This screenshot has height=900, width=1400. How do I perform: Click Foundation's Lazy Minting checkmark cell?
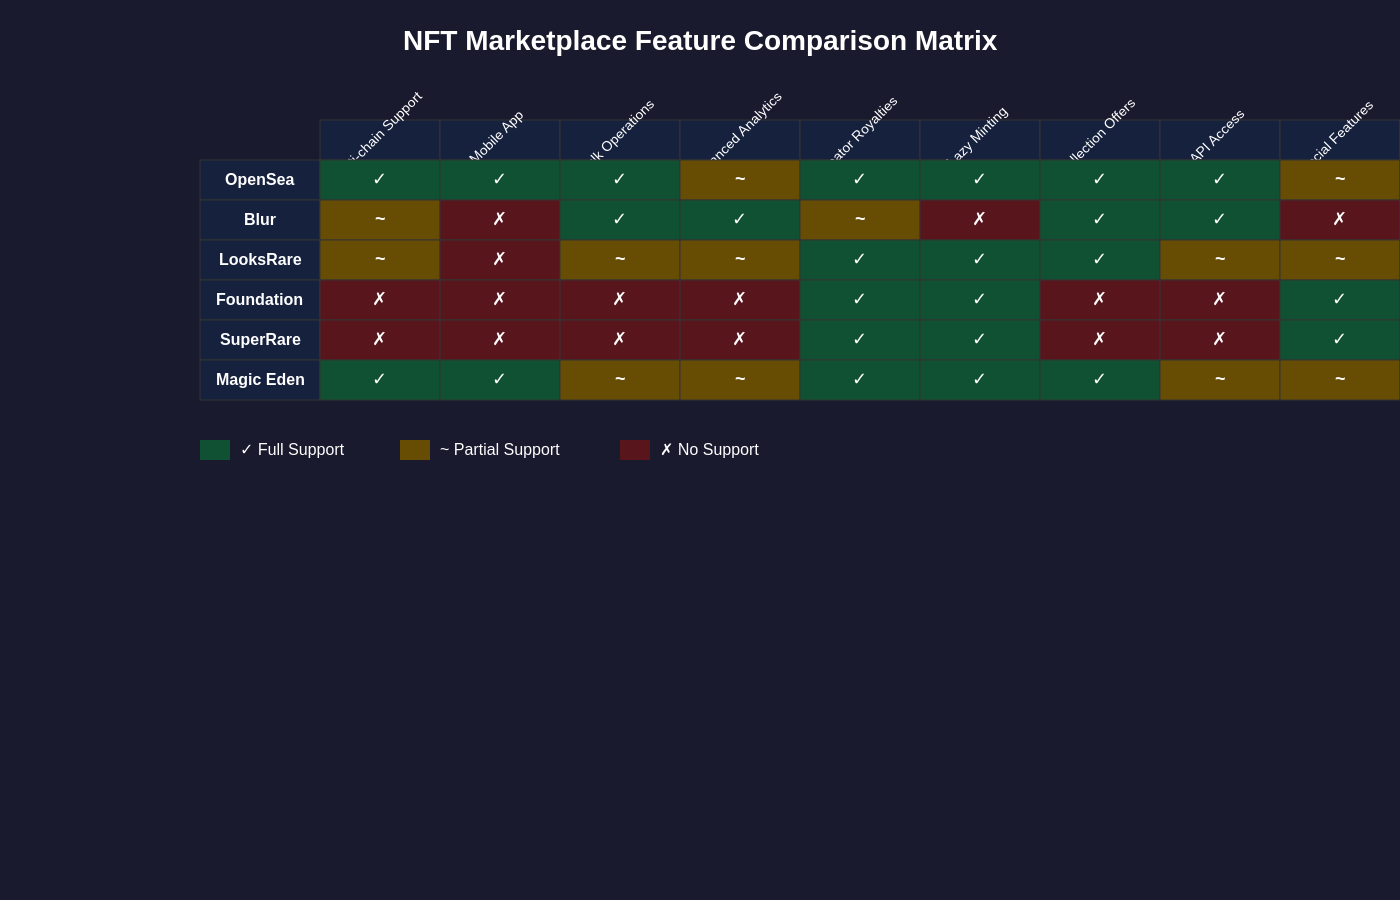[x=980, y=300]
